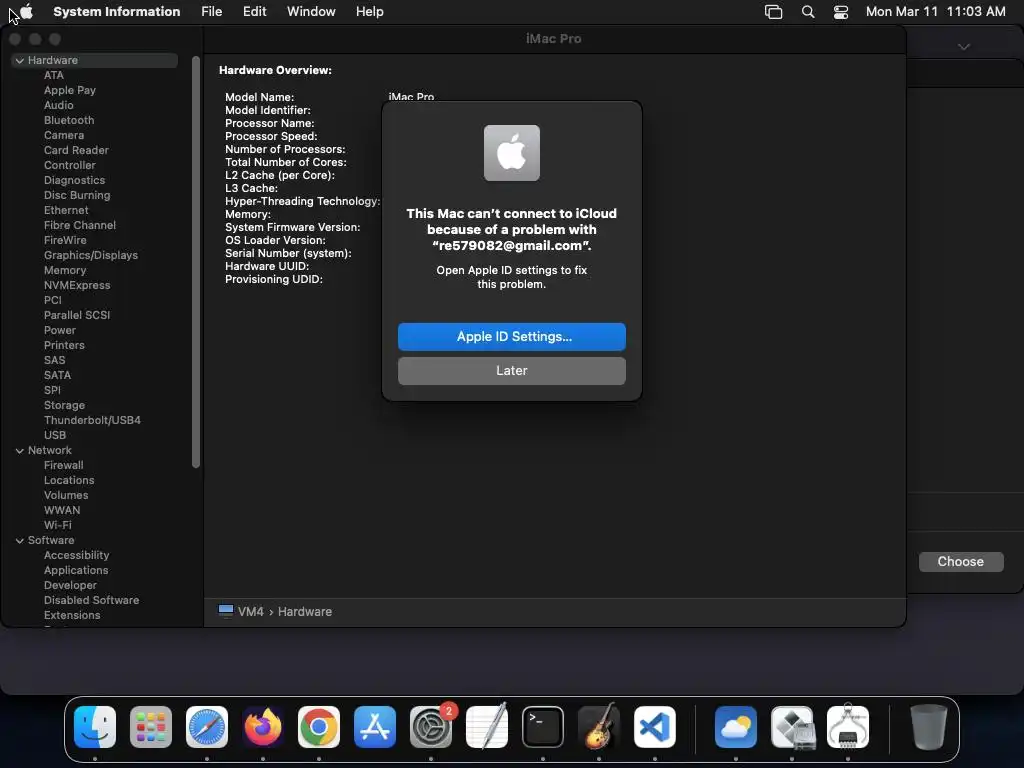Click Apple ID Settings button
The image size is (1024, 768).
(512, 336)
